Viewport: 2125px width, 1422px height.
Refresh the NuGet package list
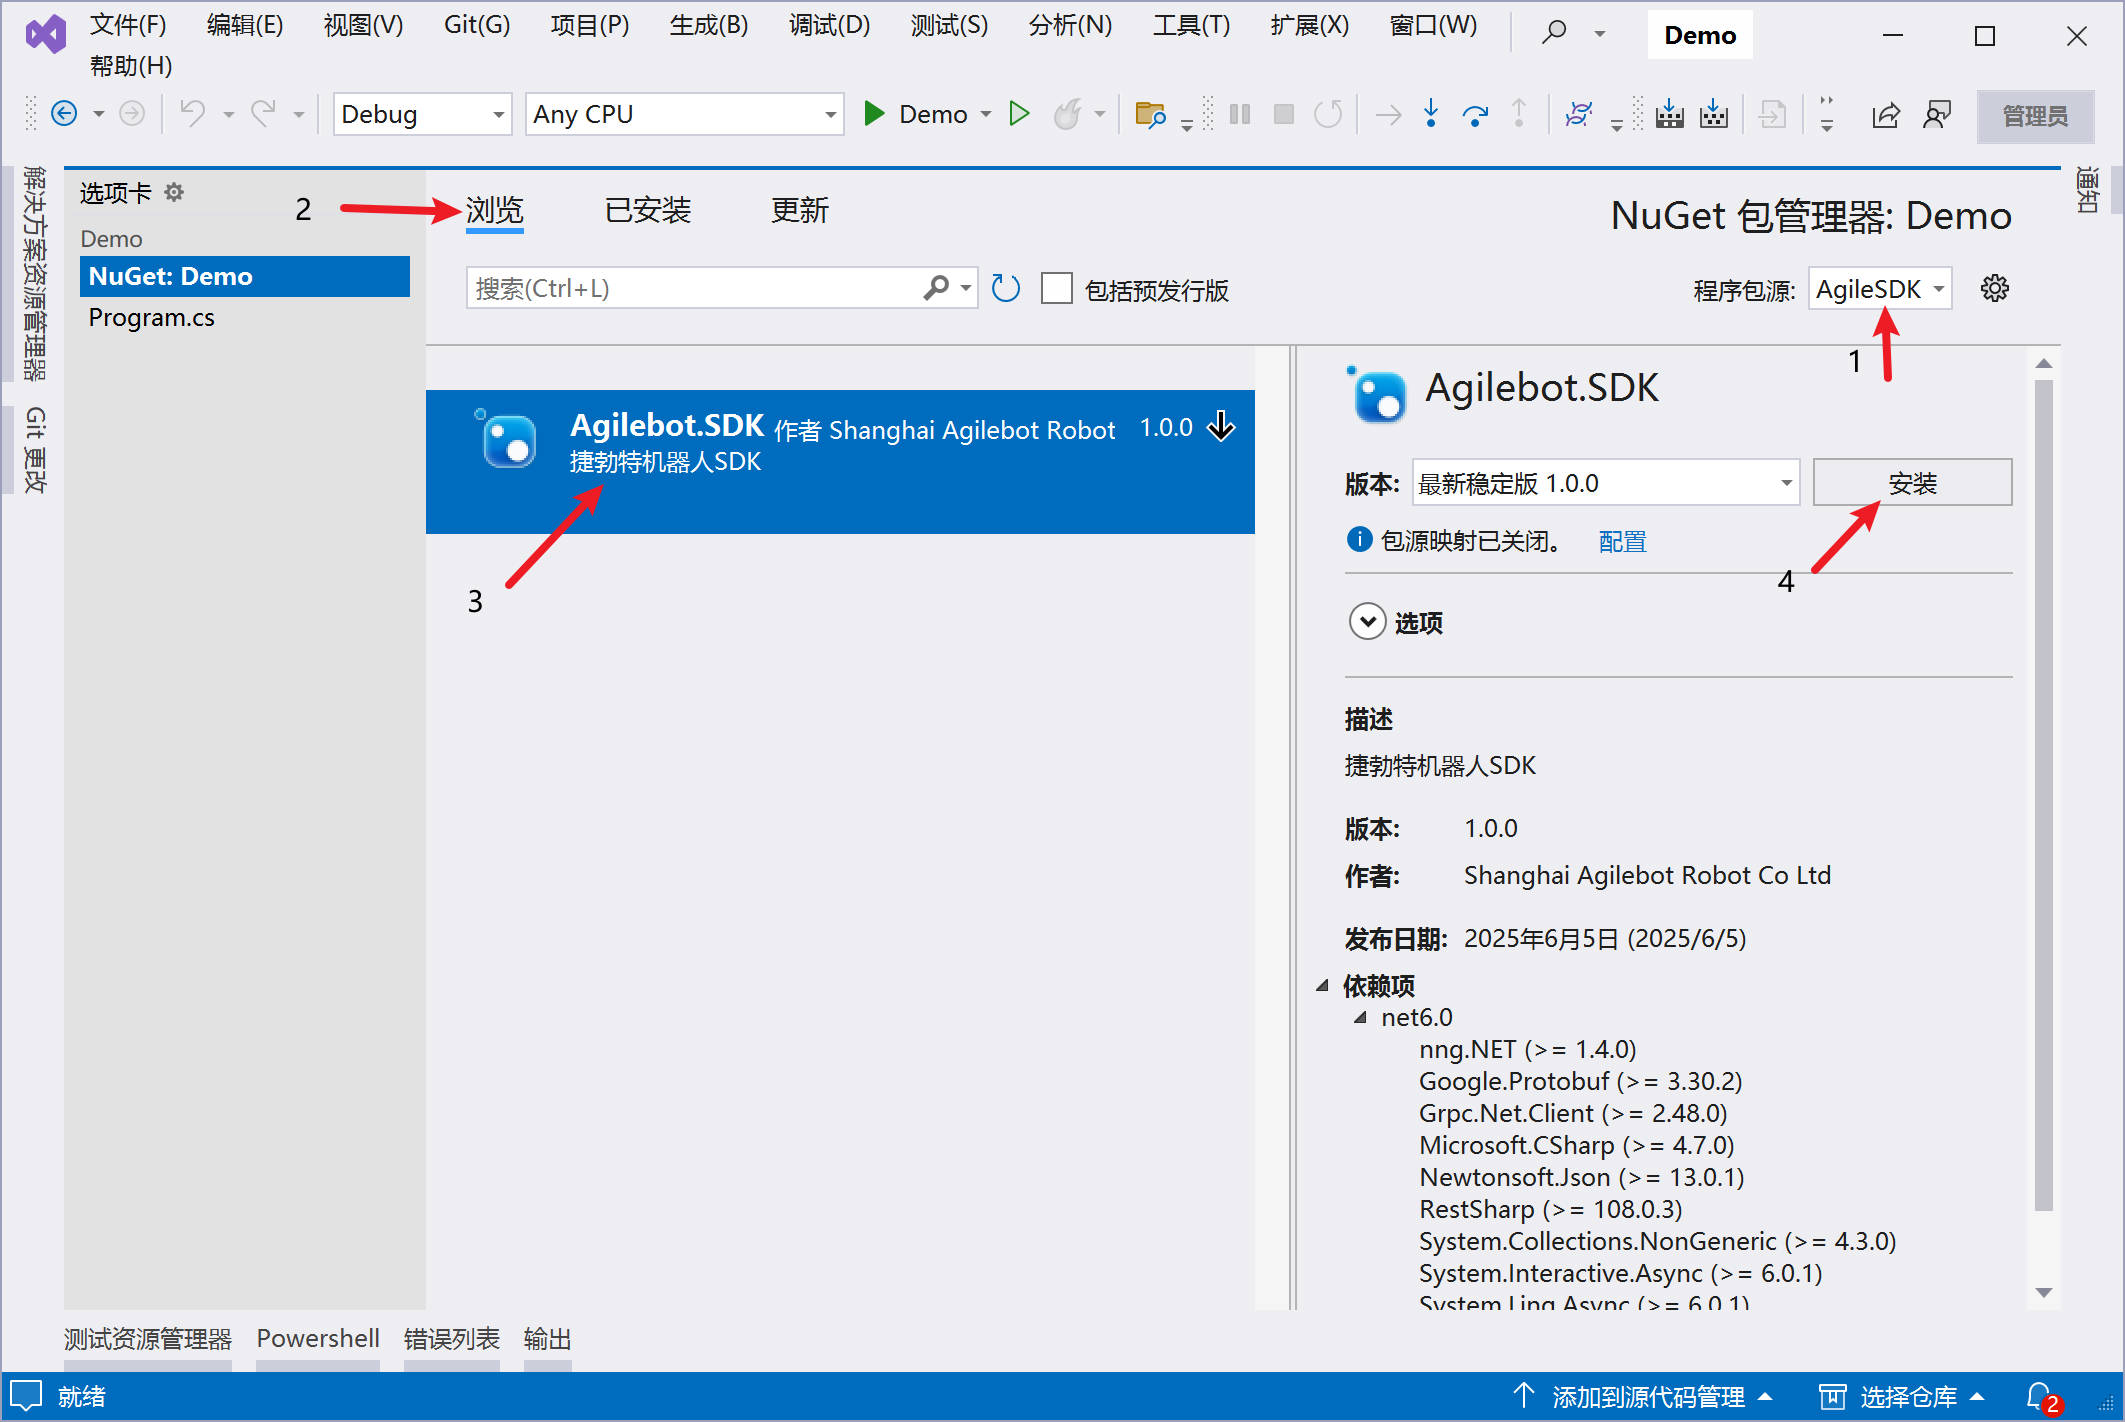pos(1005,289)
